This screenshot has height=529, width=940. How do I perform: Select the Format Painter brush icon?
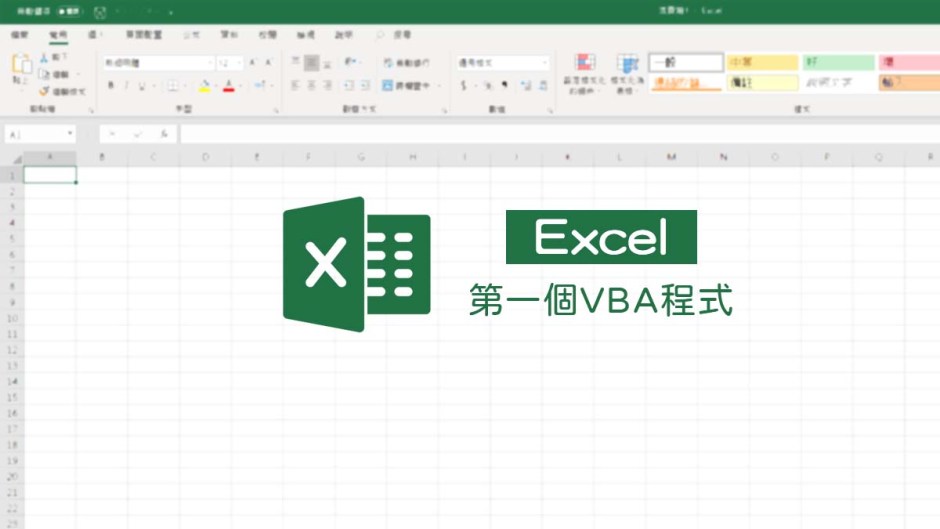click(x=44, y=91)
